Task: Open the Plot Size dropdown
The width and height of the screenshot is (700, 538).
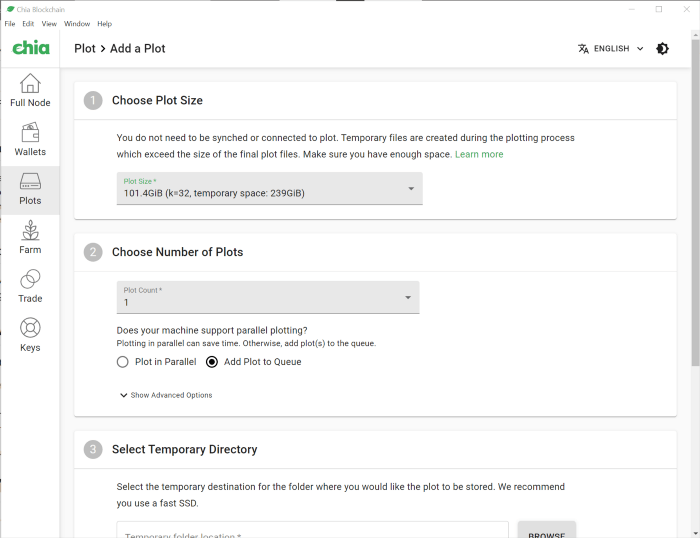Action: pos(269,189)
